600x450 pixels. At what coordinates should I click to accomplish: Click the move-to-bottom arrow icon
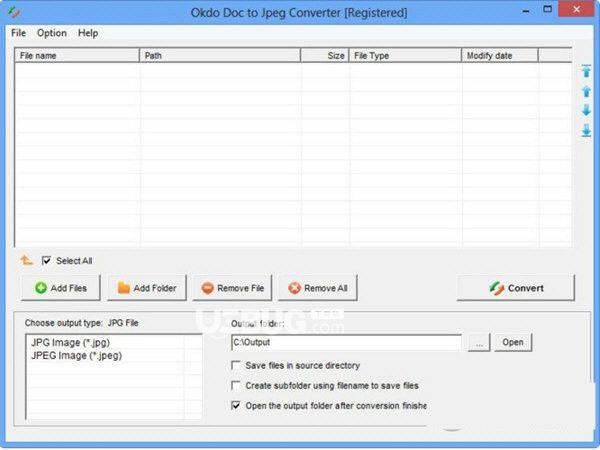coord(586,130)
